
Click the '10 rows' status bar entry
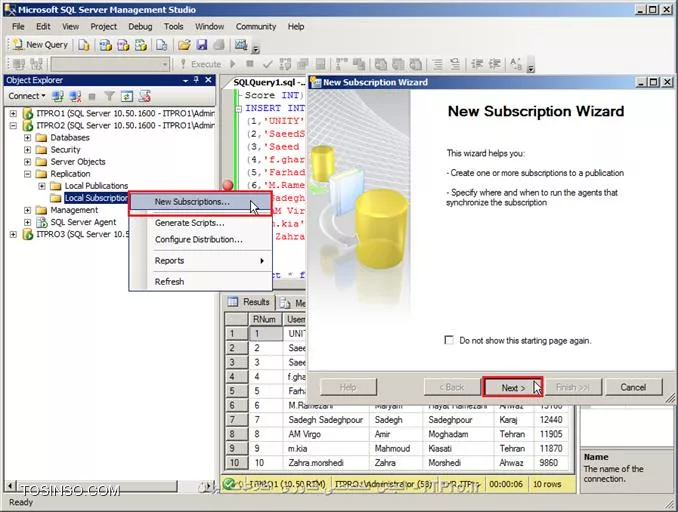pyautogui.click(x=547, y=484)
